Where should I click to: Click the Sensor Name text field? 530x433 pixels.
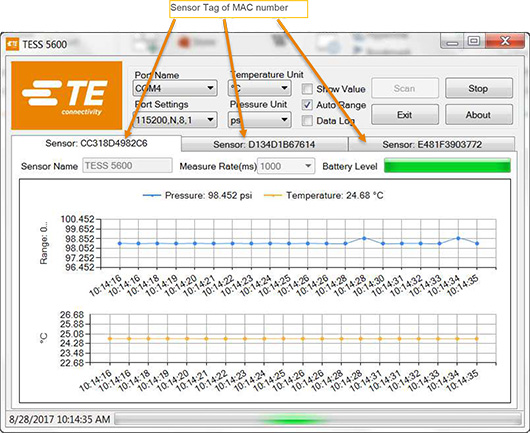tap(127, 166)
